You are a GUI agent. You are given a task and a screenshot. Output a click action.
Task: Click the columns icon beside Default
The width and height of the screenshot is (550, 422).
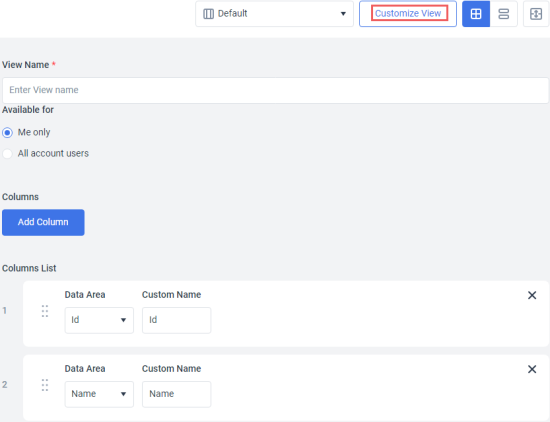coord(208,14)
